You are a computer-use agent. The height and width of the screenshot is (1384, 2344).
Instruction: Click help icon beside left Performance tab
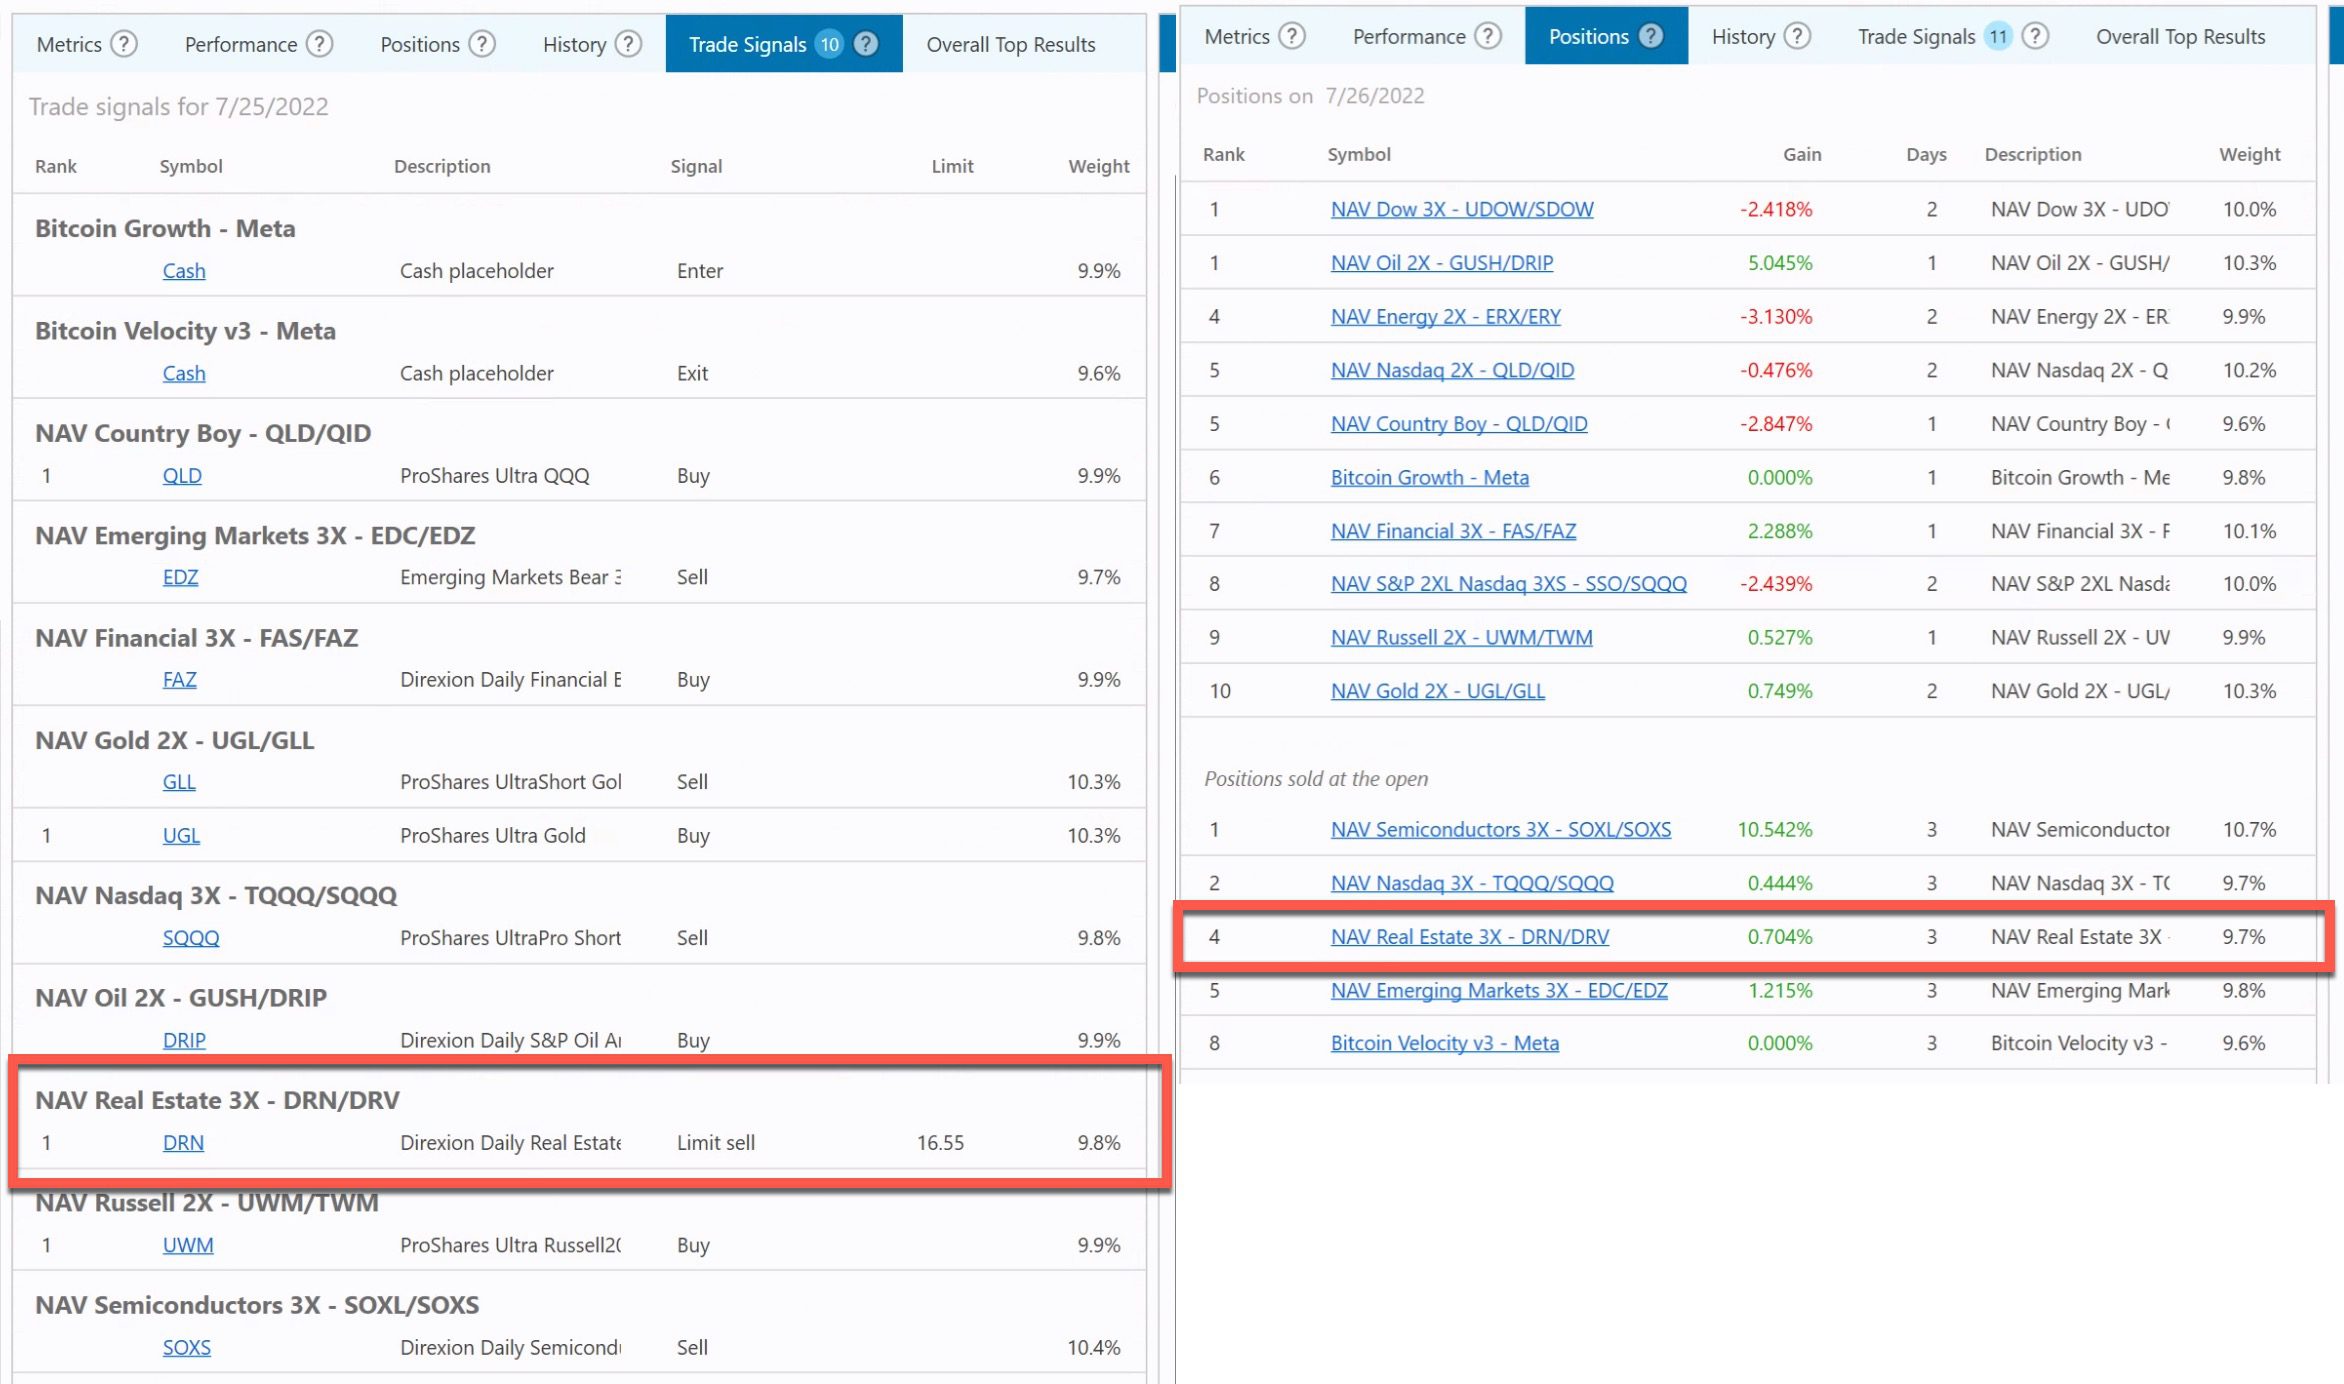[x=319, y=44]
